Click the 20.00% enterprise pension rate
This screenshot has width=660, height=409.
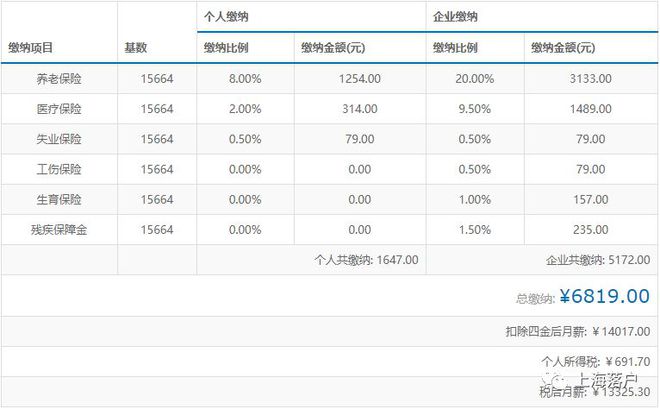point(474,79)
